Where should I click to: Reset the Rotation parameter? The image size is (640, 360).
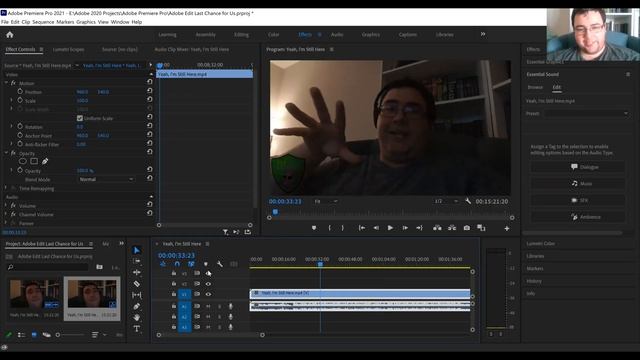click(x=150, y=126)
